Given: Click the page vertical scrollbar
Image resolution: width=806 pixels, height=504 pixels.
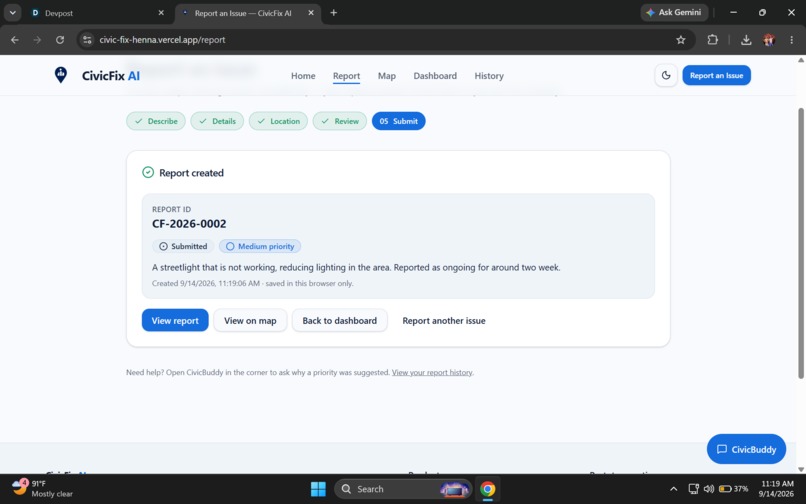Looking at the screenshot, I should point(800,243).
